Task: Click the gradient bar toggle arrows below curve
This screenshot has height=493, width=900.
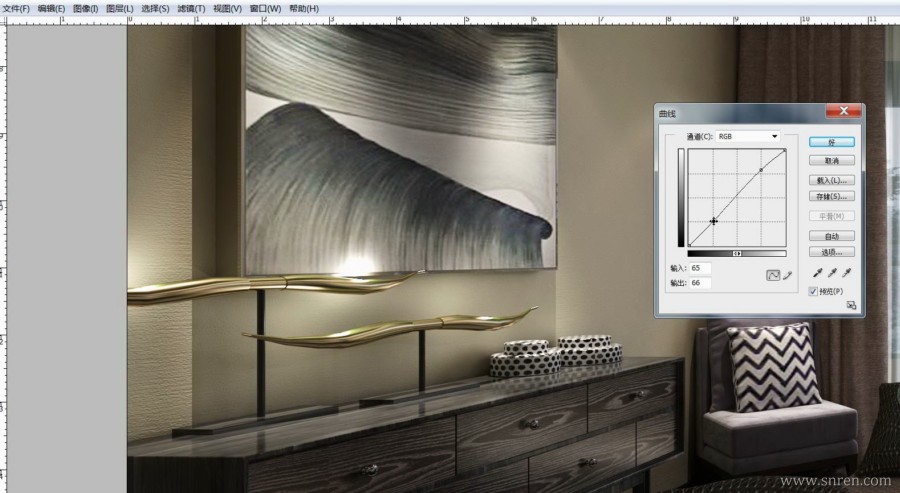Action: [737, 254]
